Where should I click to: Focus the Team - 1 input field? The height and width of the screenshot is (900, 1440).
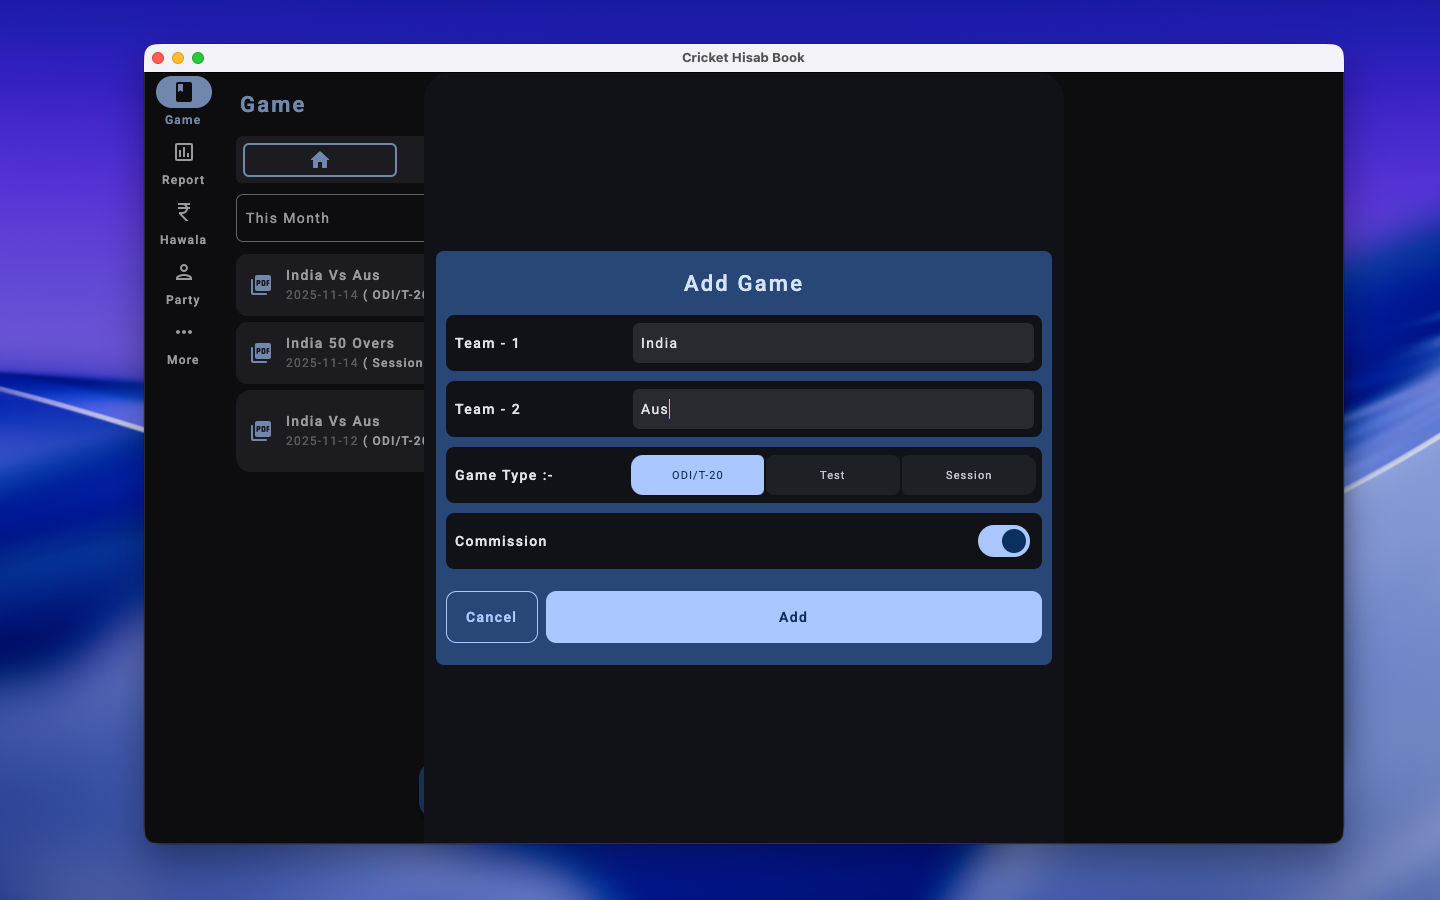(833, 343)
